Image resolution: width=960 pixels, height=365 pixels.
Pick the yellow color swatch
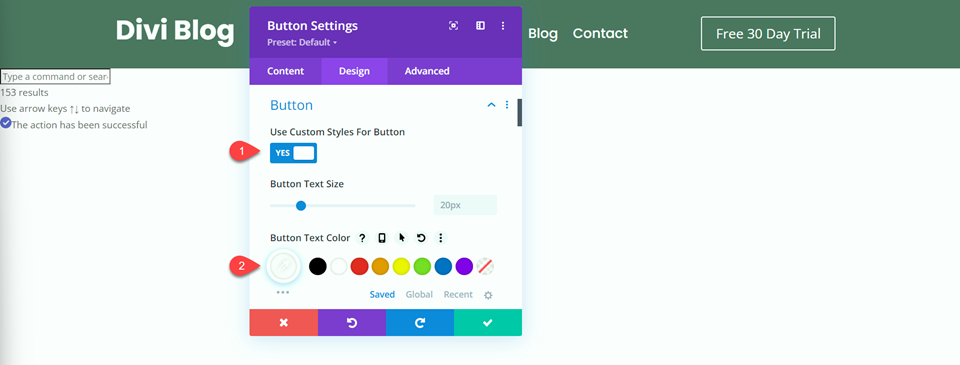coord(401,266)
